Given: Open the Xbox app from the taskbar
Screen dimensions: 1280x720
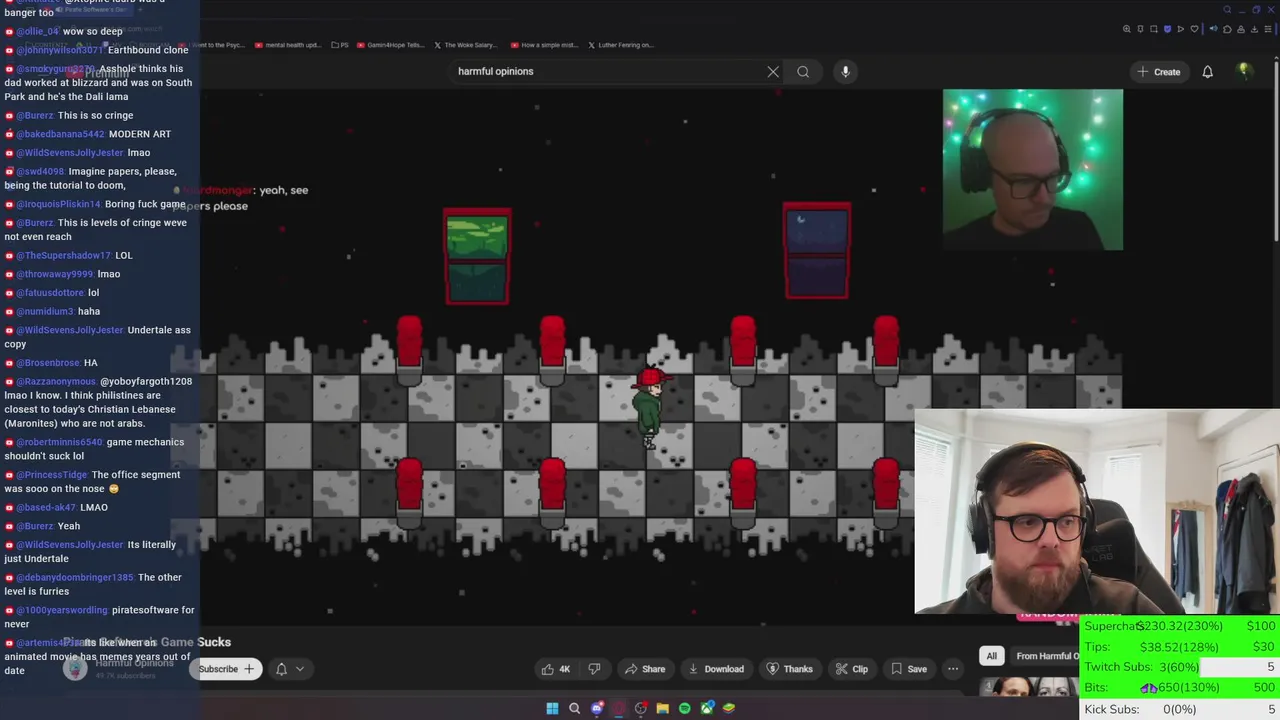Looking at the screenshot, I should point(707,708).
